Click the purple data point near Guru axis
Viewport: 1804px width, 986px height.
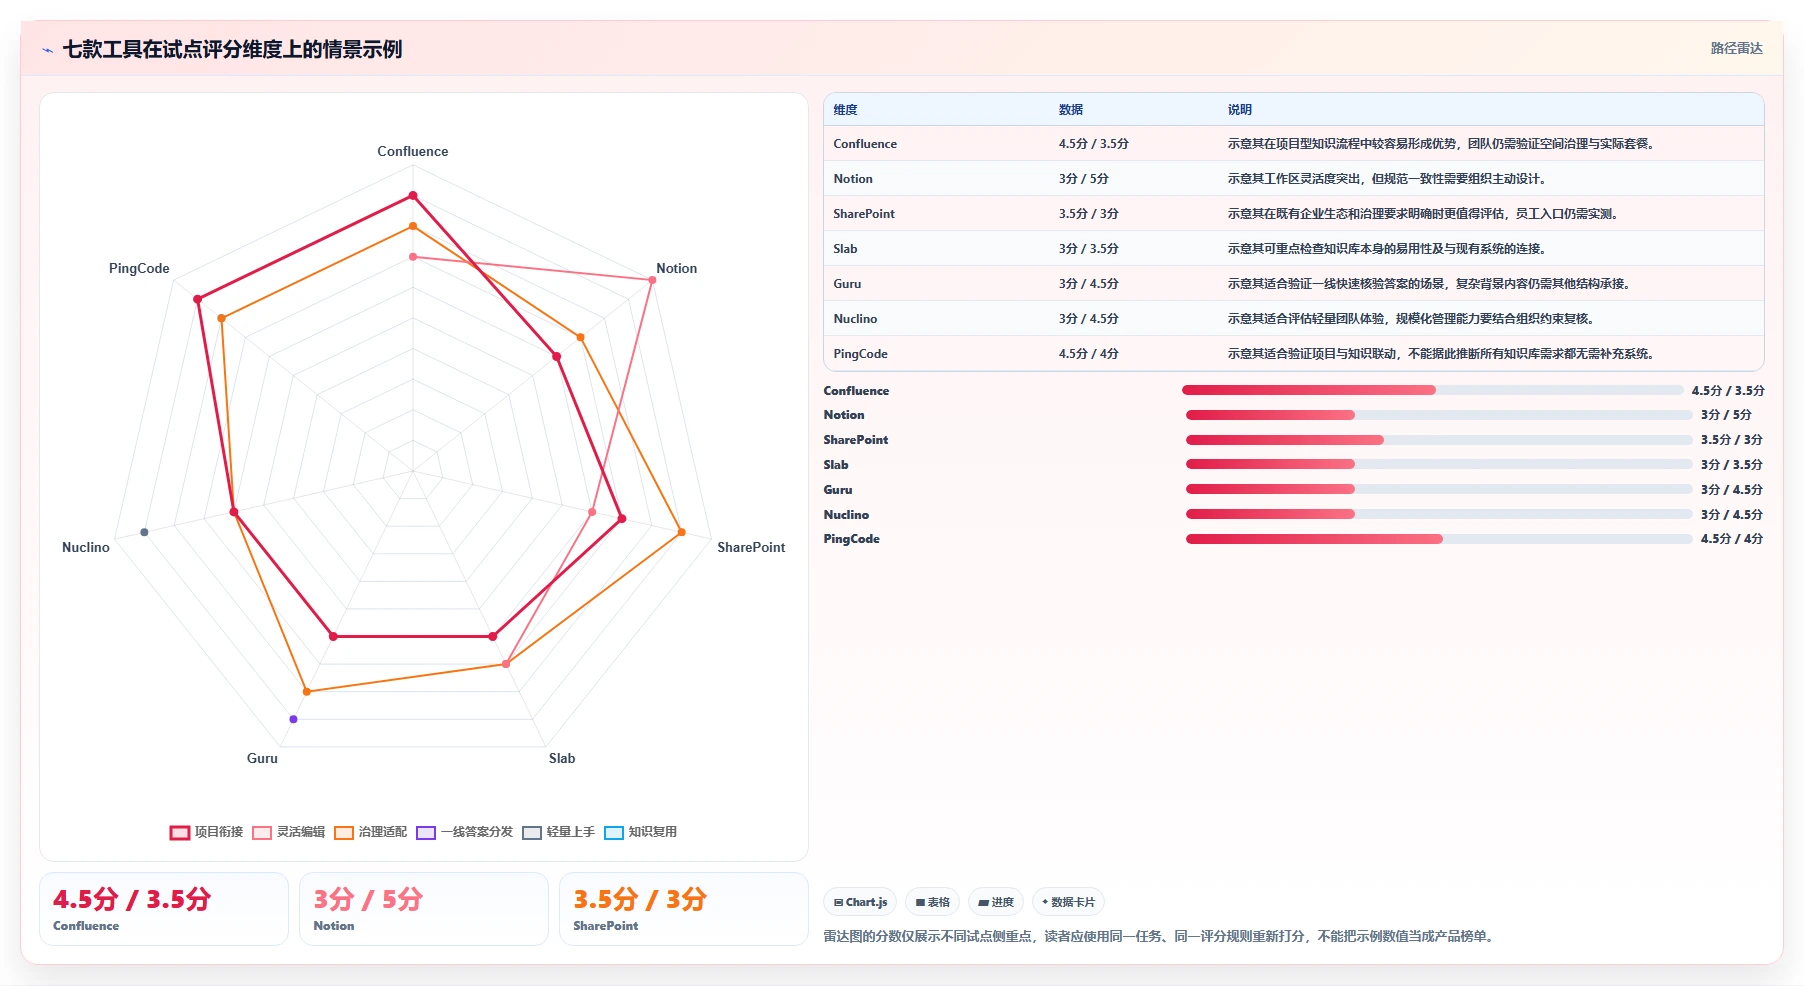[x=293, y=719]
